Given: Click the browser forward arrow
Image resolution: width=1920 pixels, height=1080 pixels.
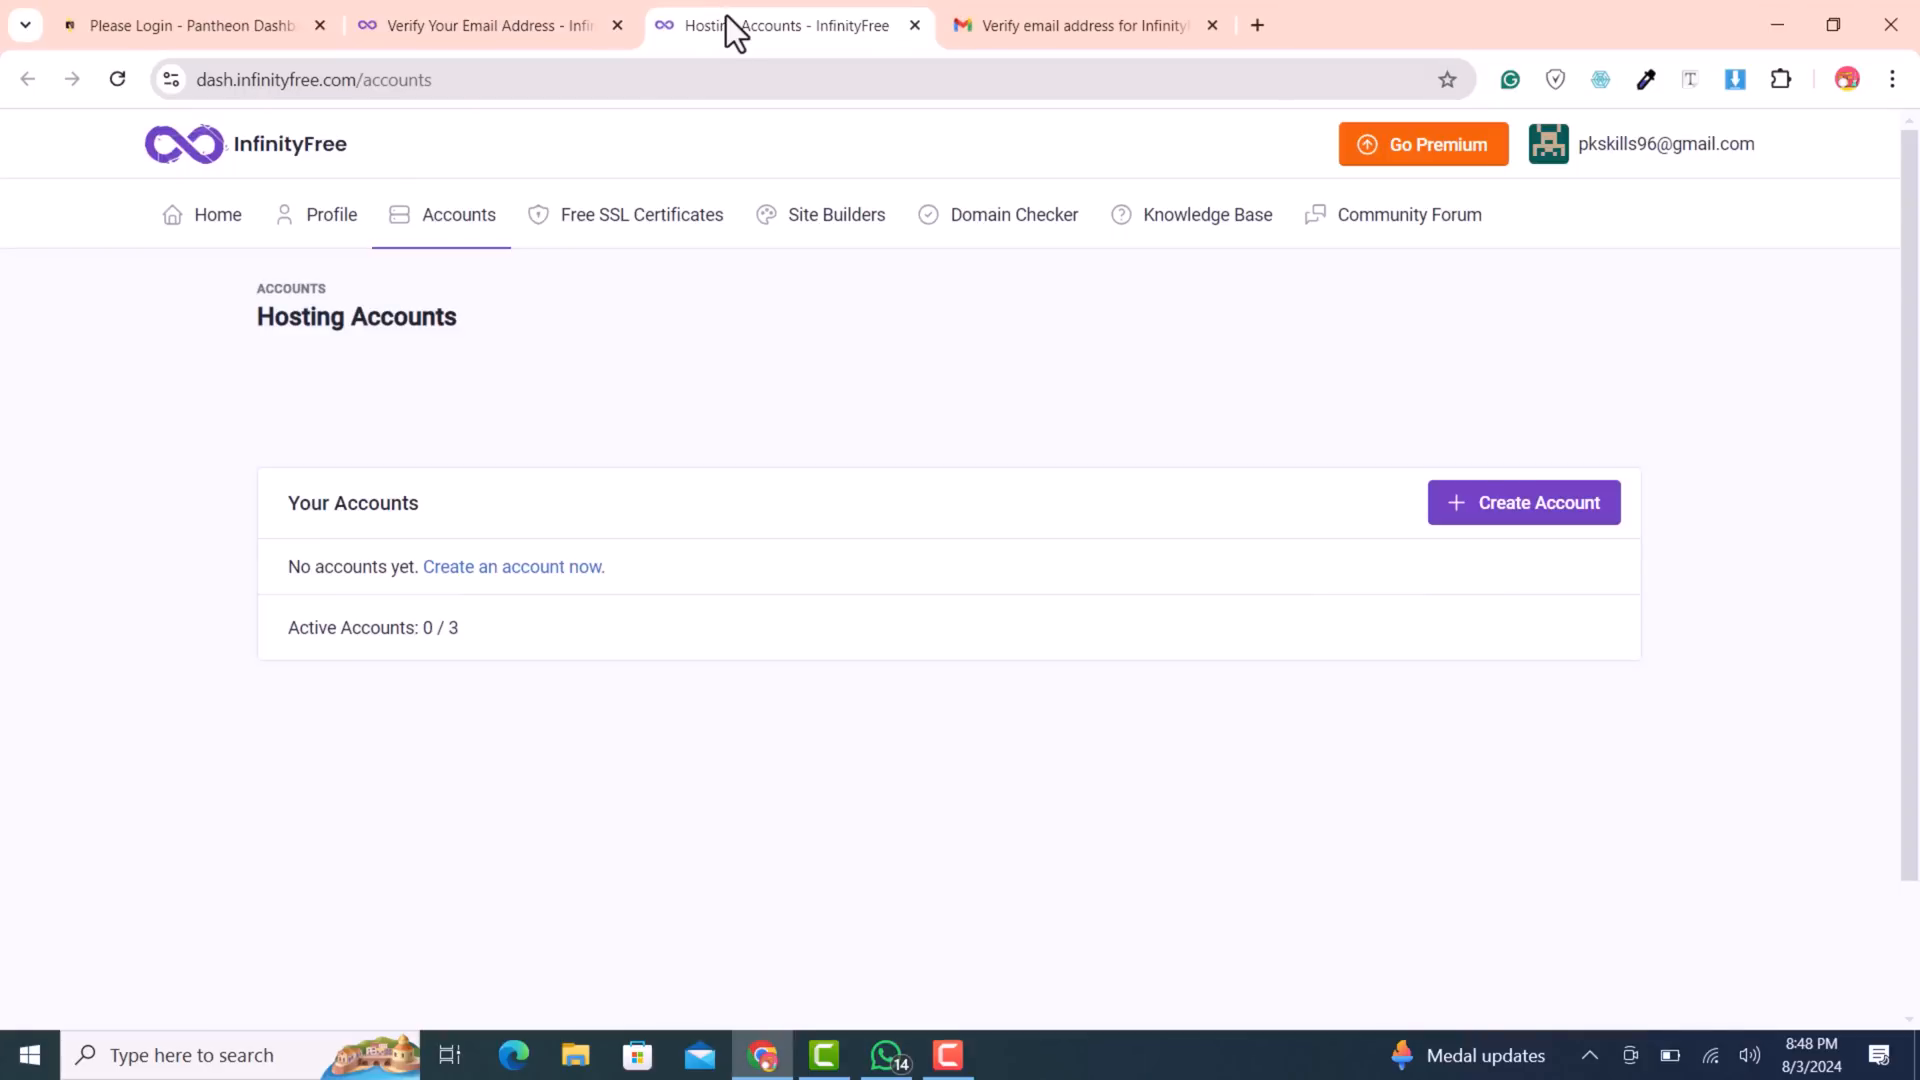Looking at the screenshot, I should point(72,79).
